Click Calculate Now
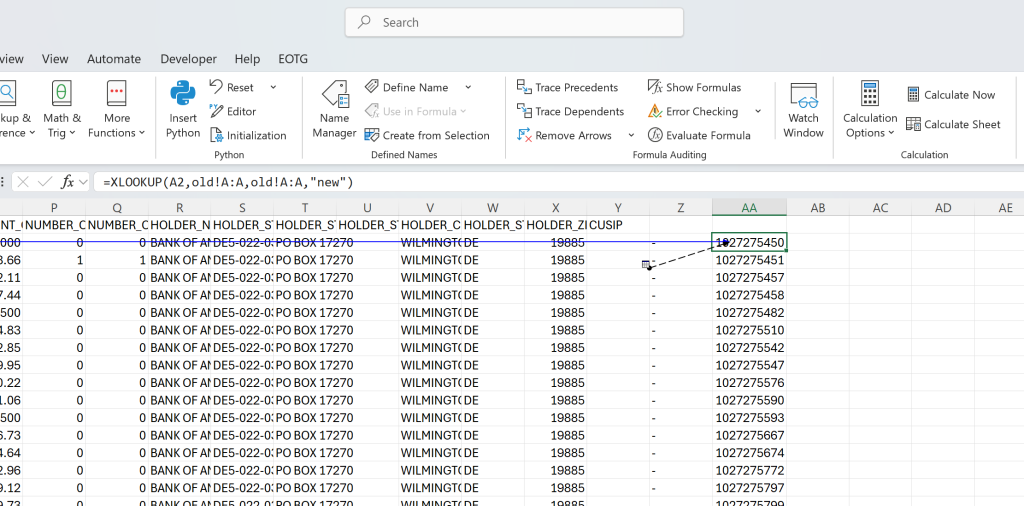 click(951, 95)
